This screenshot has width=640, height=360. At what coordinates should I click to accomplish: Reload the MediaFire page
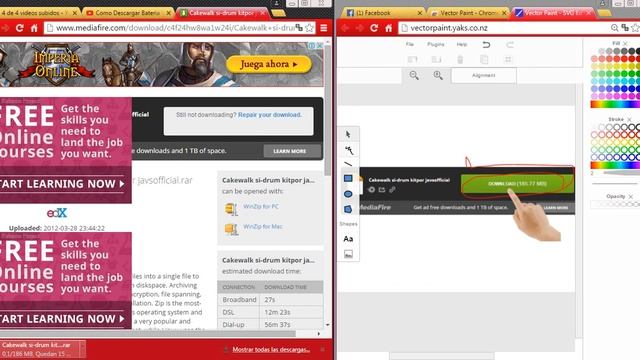pos(19,28)
